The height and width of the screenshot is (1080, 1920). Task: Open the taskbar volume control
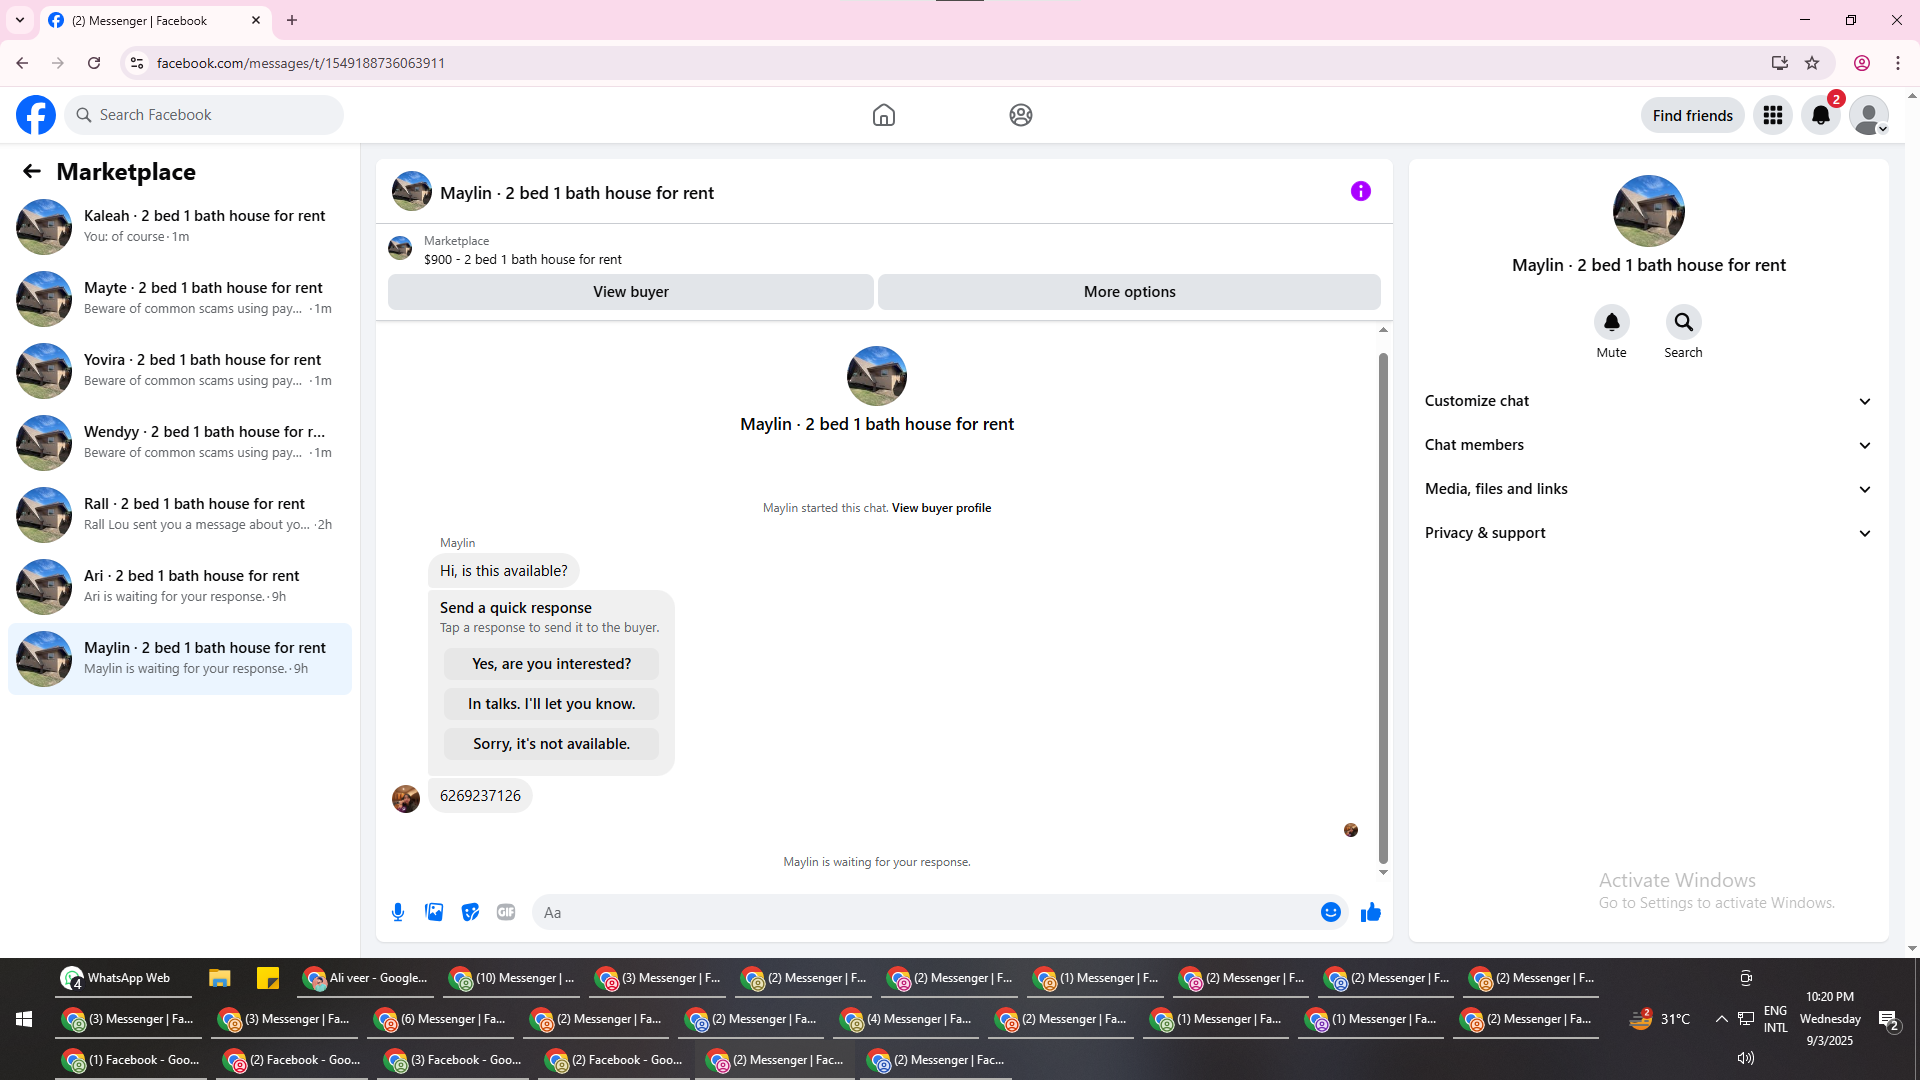(x=1746, y=1058)
